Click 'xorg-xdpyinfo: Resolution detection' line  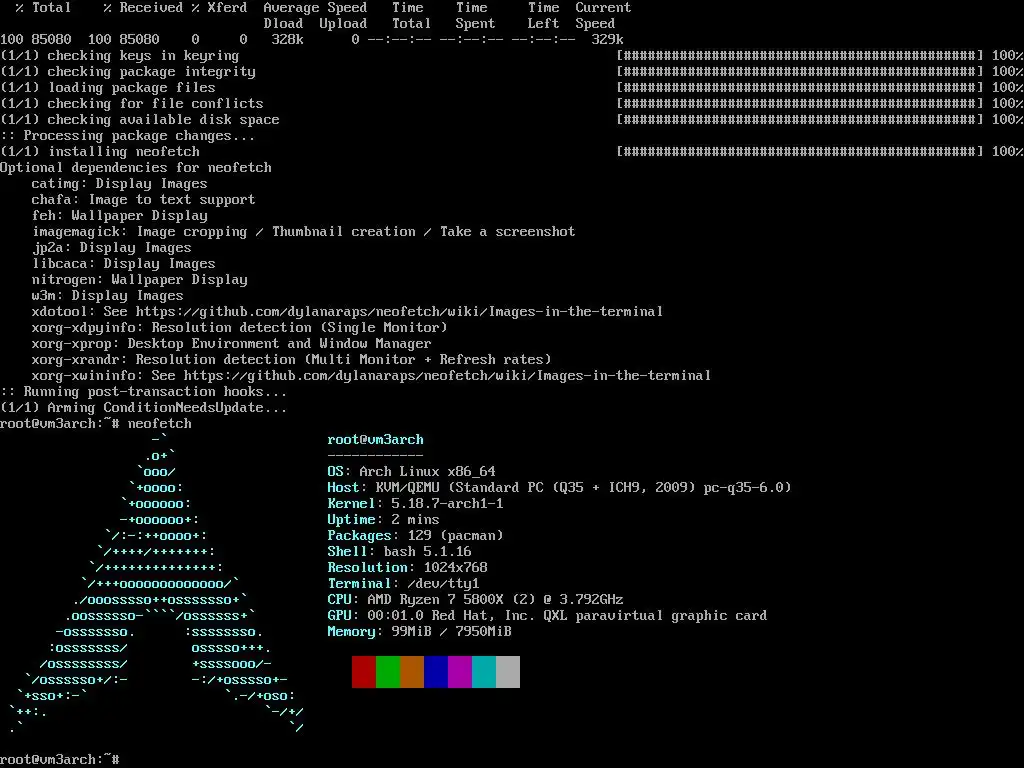coord(240,328)
